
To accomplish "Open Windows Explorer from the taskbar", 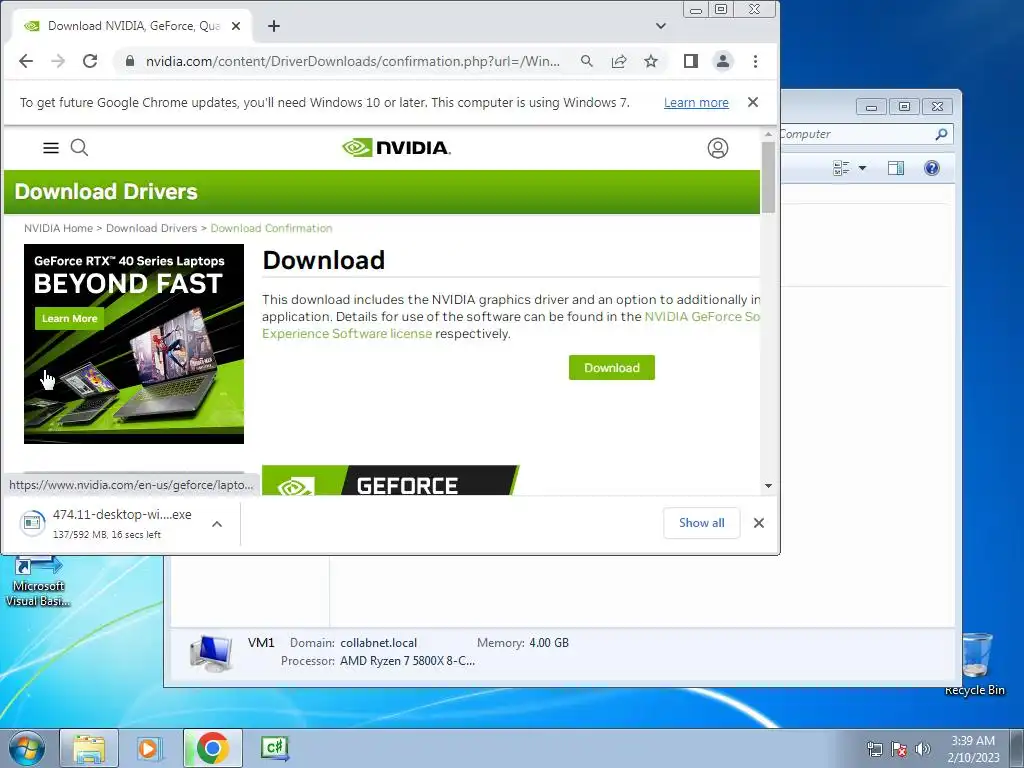I will pos(89,748).
